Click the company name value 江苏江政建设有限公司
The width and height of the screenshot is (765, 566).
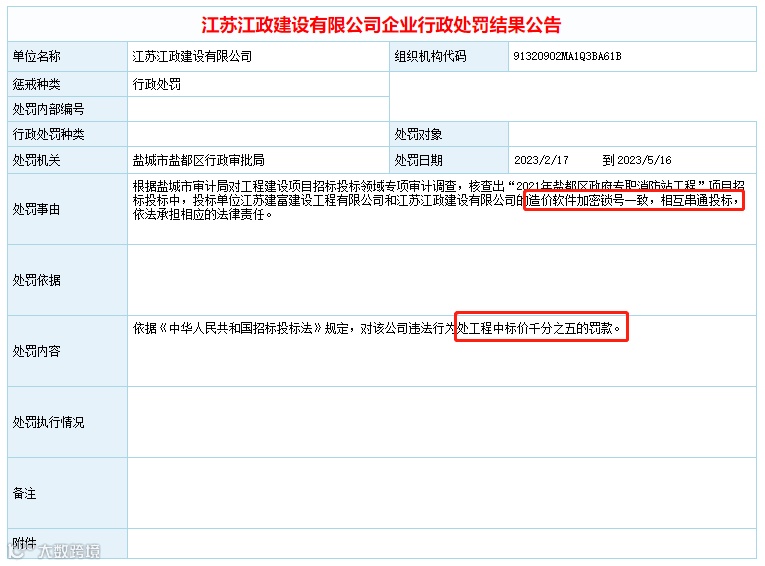(x=192, y=57)
